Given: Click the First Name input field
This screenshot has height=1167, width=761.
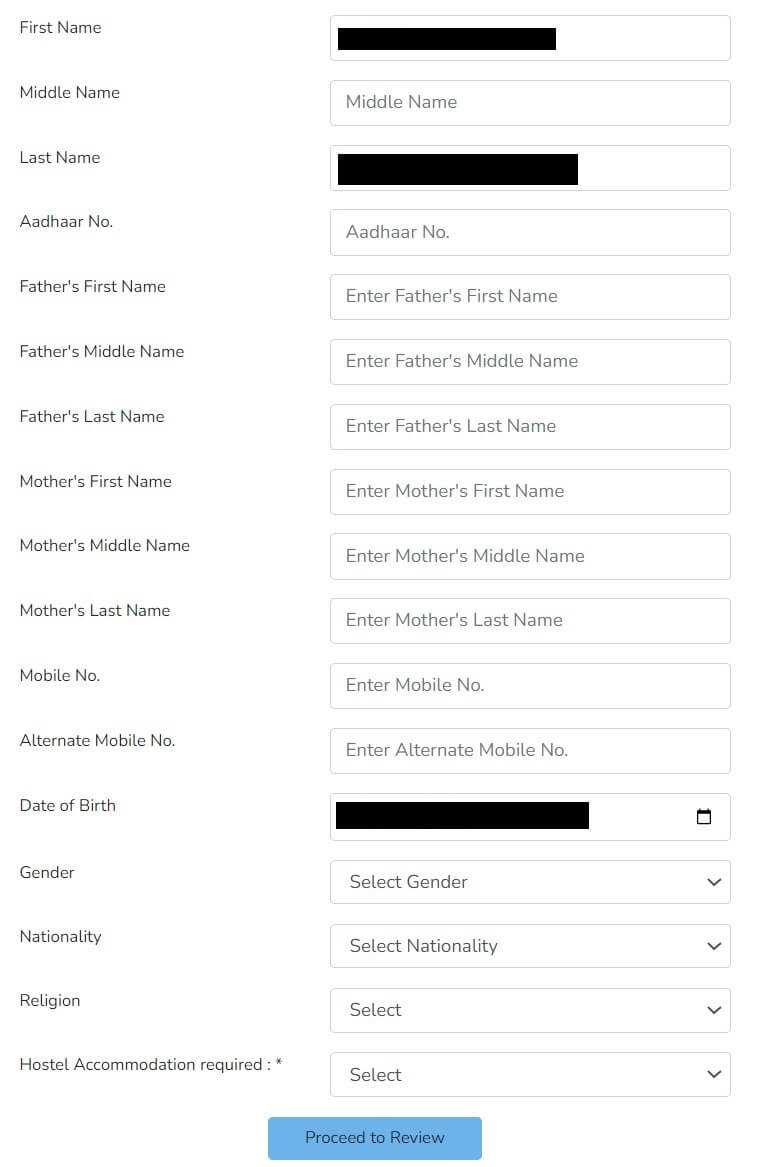Looking at the screenshot, I should point(530,38).
